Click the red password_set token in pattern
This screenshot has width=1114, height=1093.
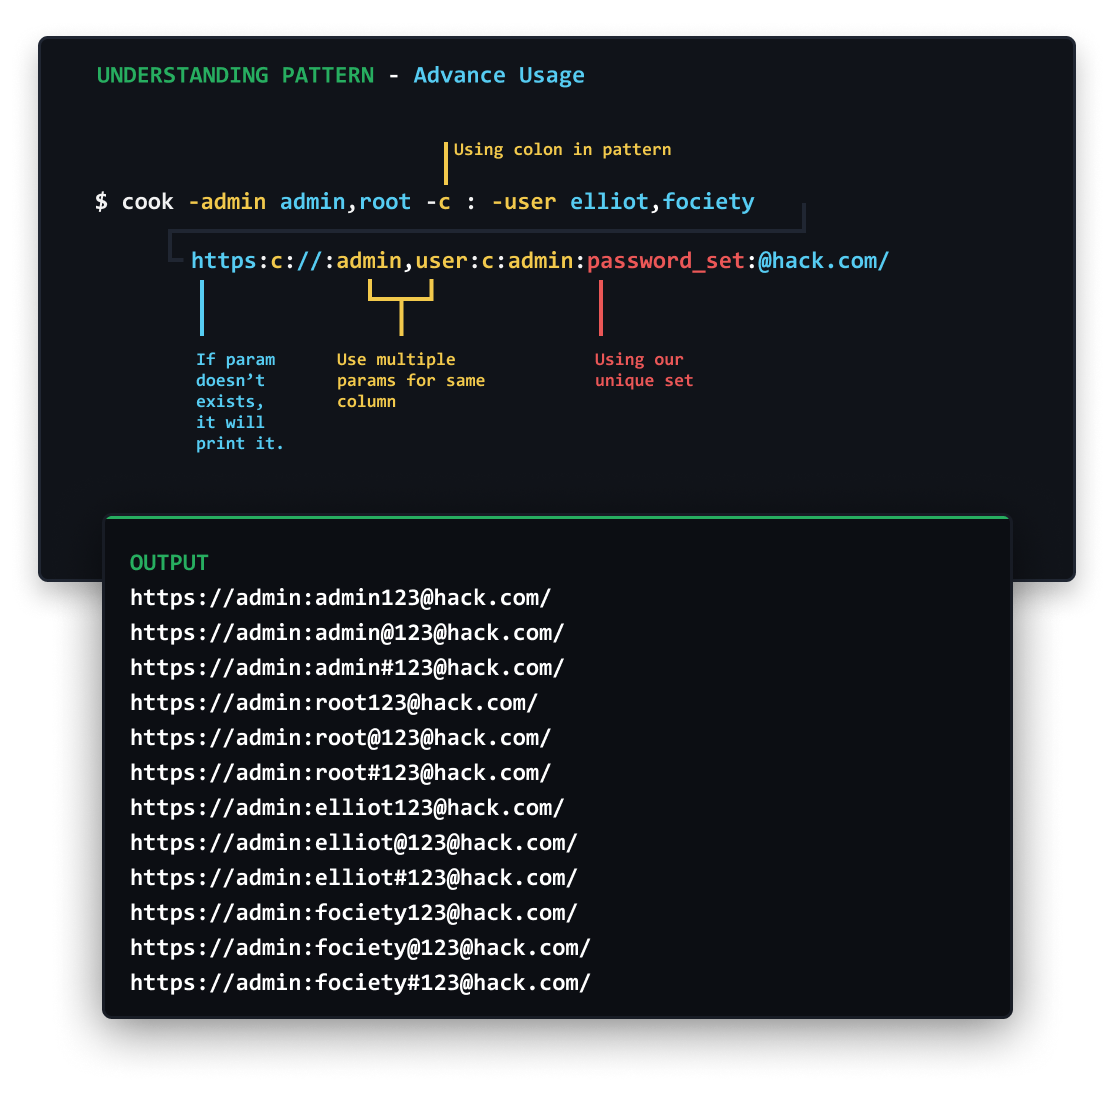pyautogui.click(x=665, y=261)
